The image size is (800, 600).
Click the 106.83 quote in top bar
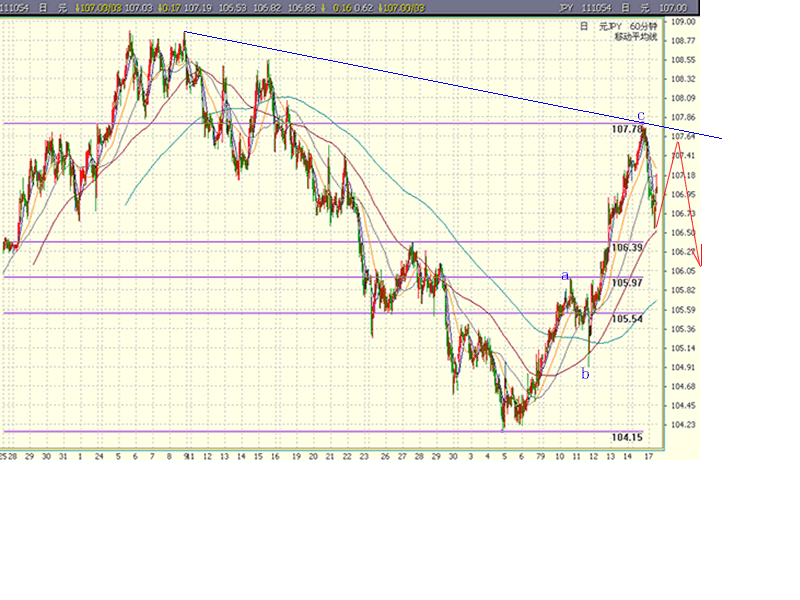(302, 8)
